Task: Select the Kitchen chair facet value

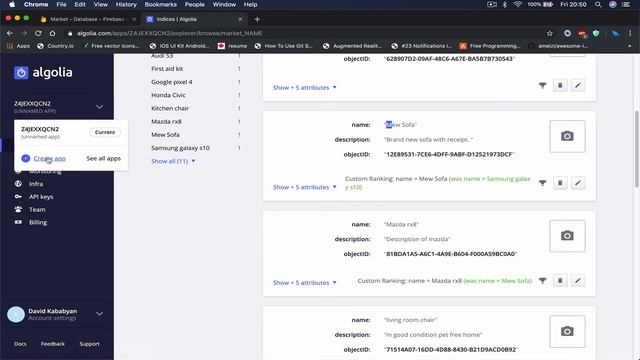Action: (x=170, y=108)
